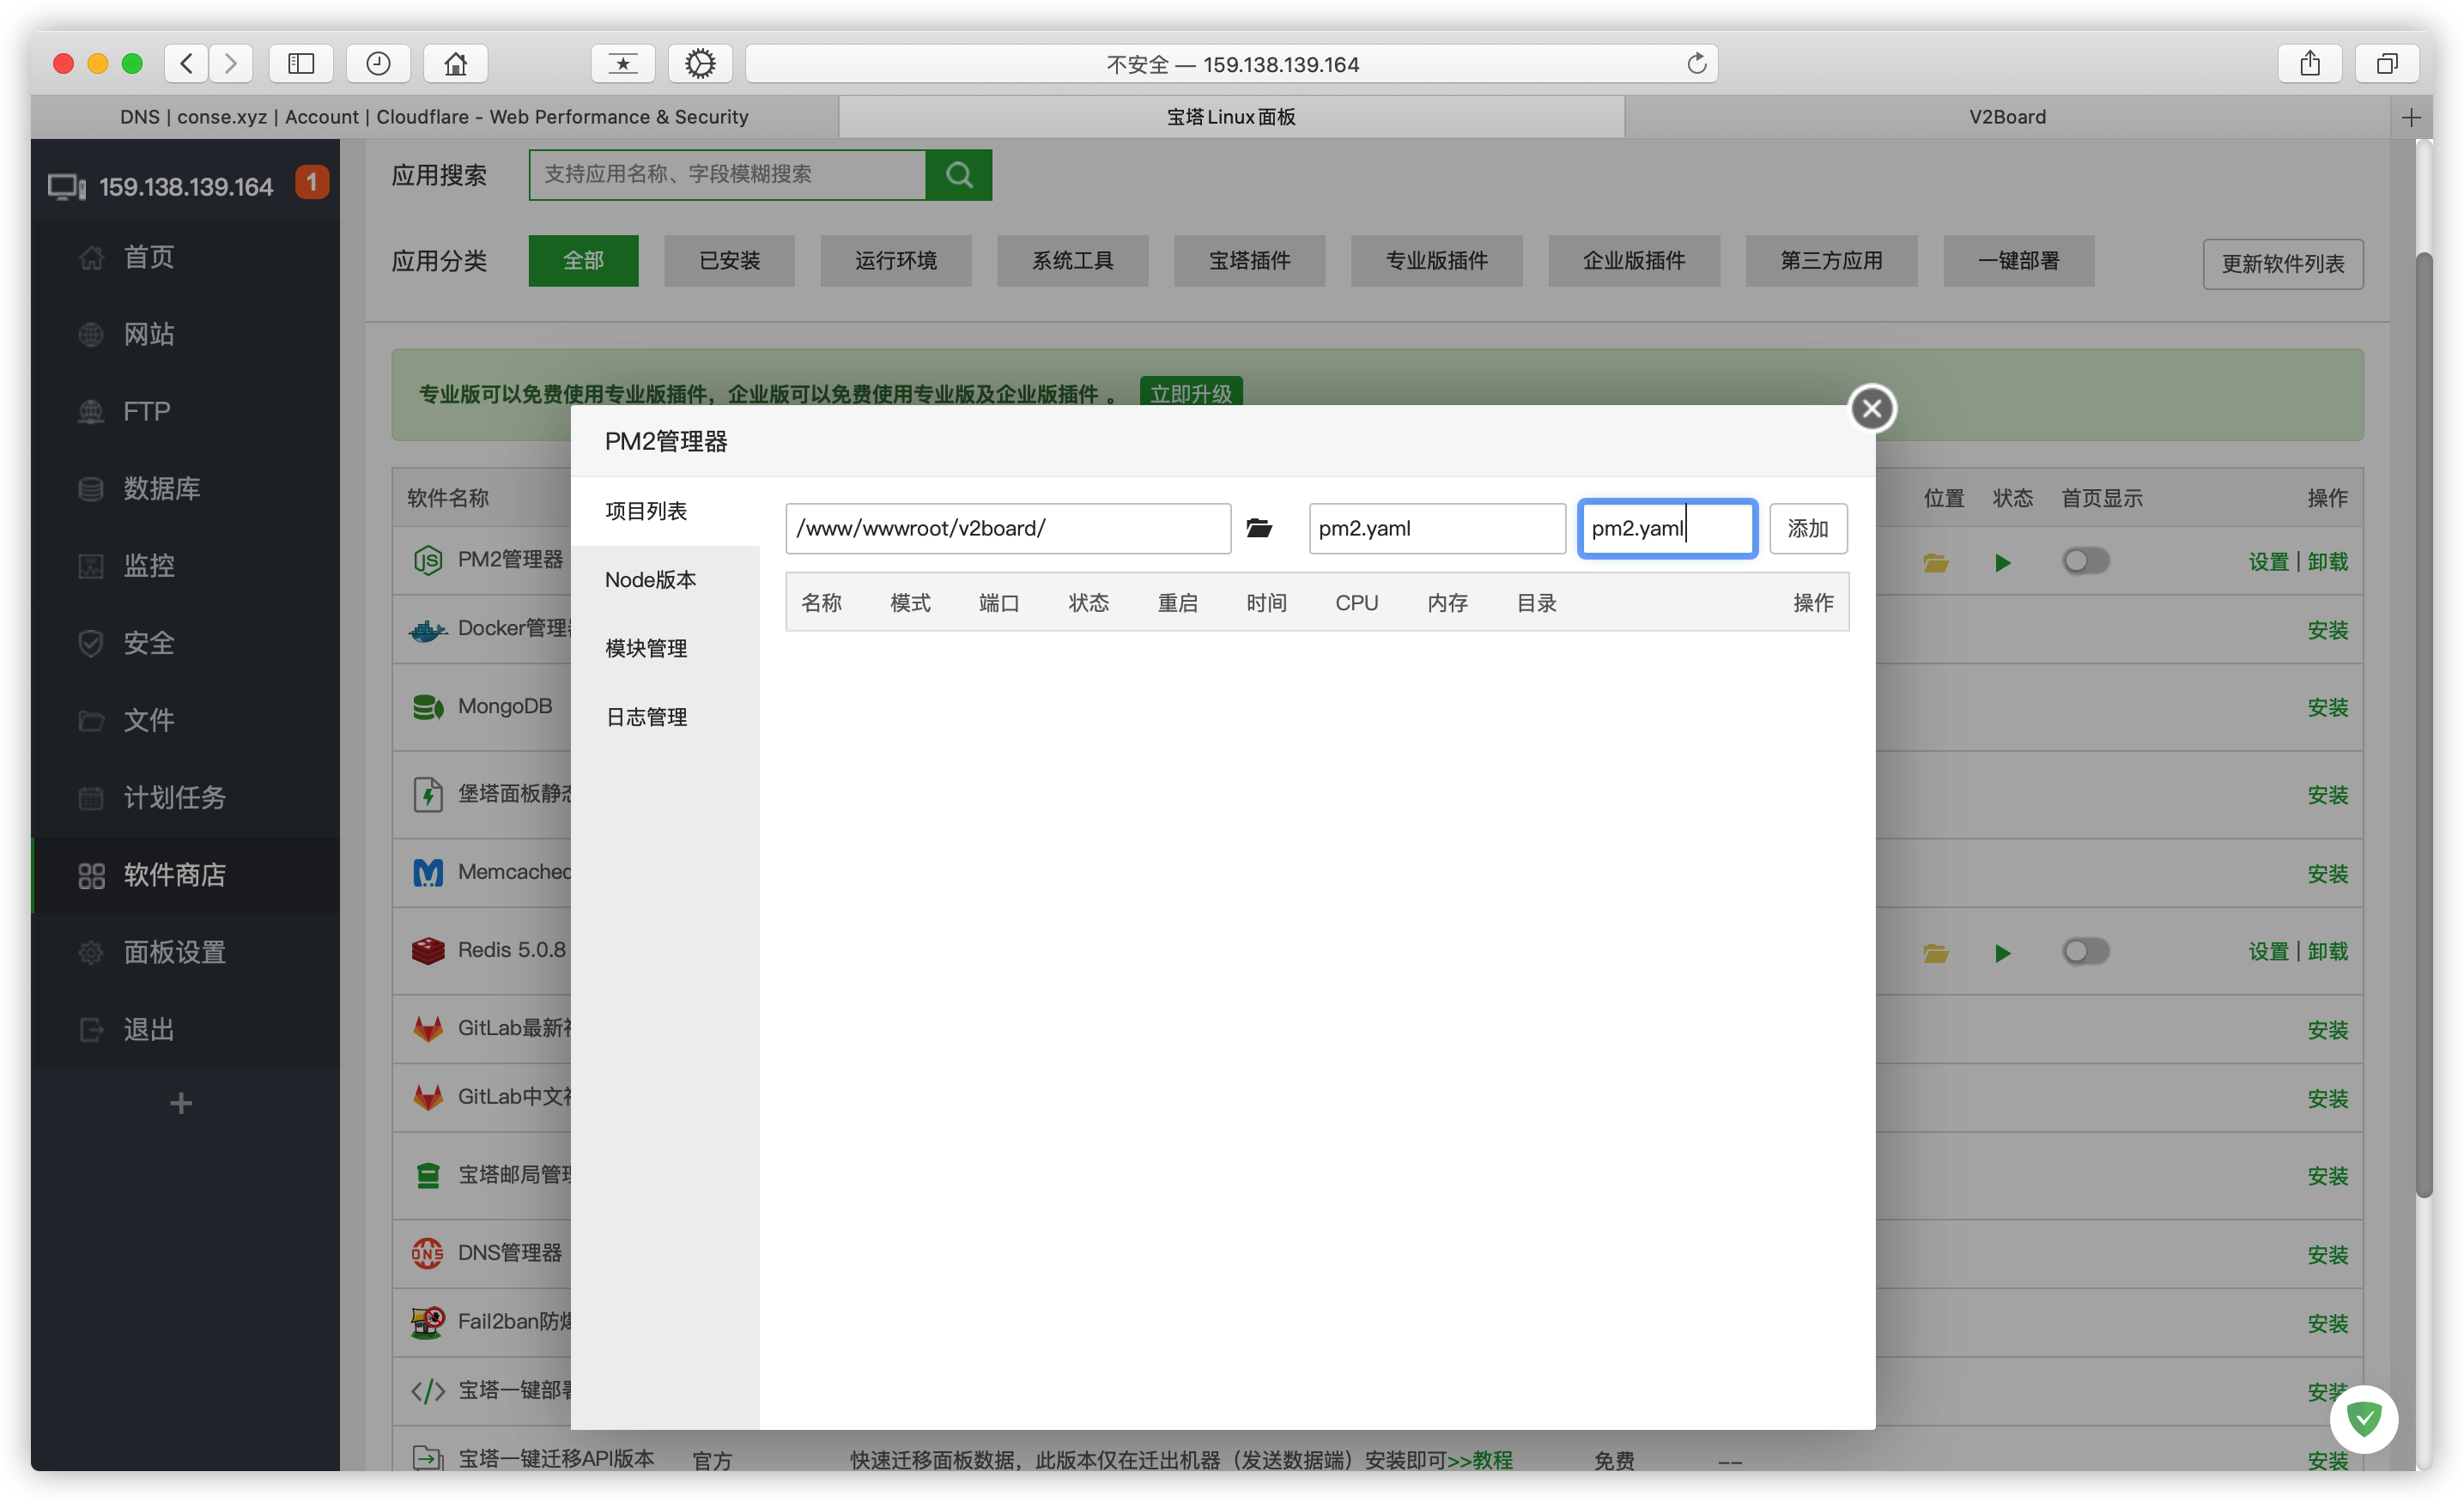This screenshot has width=2464, height=1502.
Task: Click 安装 link for MongoDB
Action: tap(2327, 707)
